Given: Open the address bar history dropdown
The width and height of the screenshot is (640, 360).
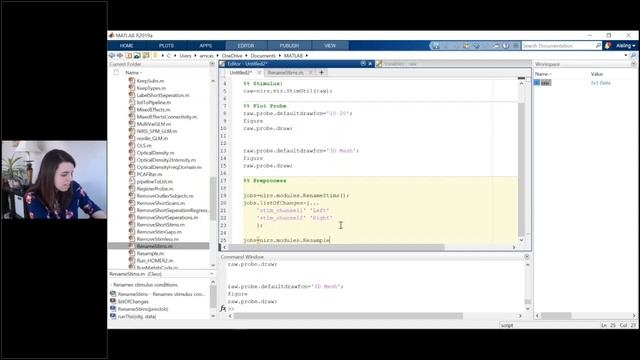Looking at the screenshot, I should pos(626,56).
